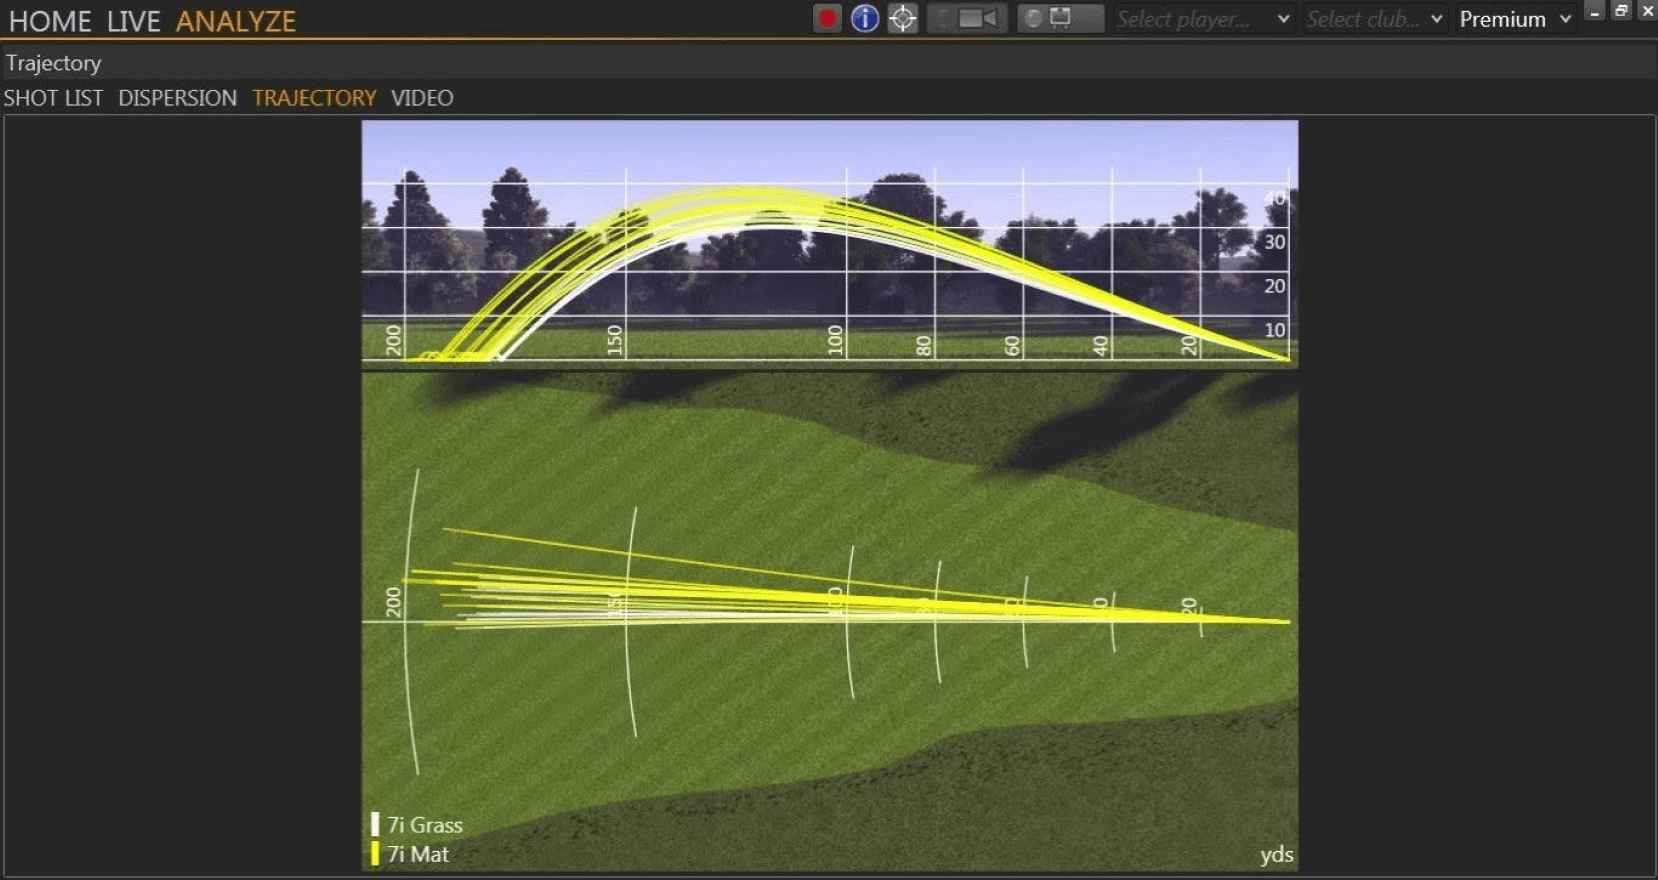Click the yds units label
This screenshot has width=1658, height=880.
pyautogui.click(x=1276, y=855)
